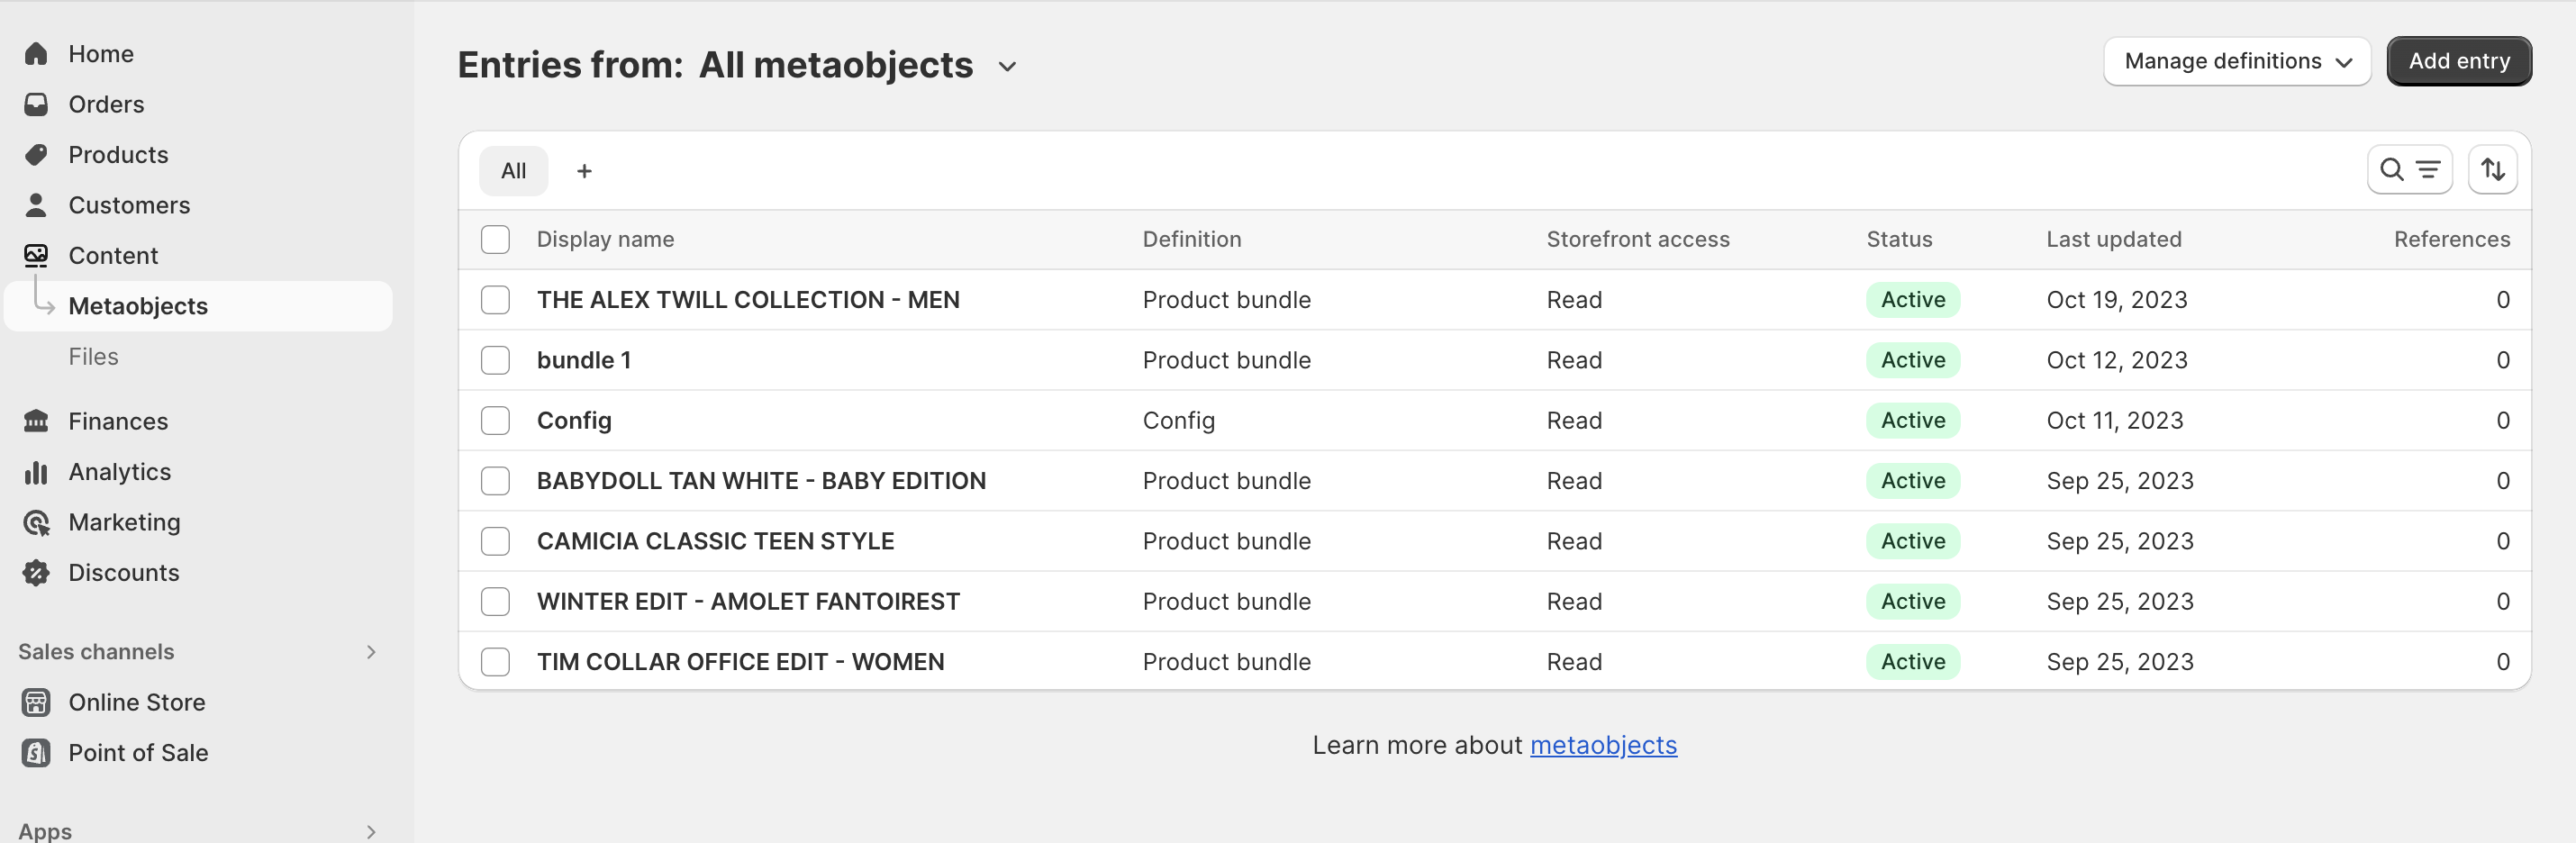The width and height of the screenshot is (2576, 843).
Task: Follow the metaobjects learn more link
Action: point(1602,745)
